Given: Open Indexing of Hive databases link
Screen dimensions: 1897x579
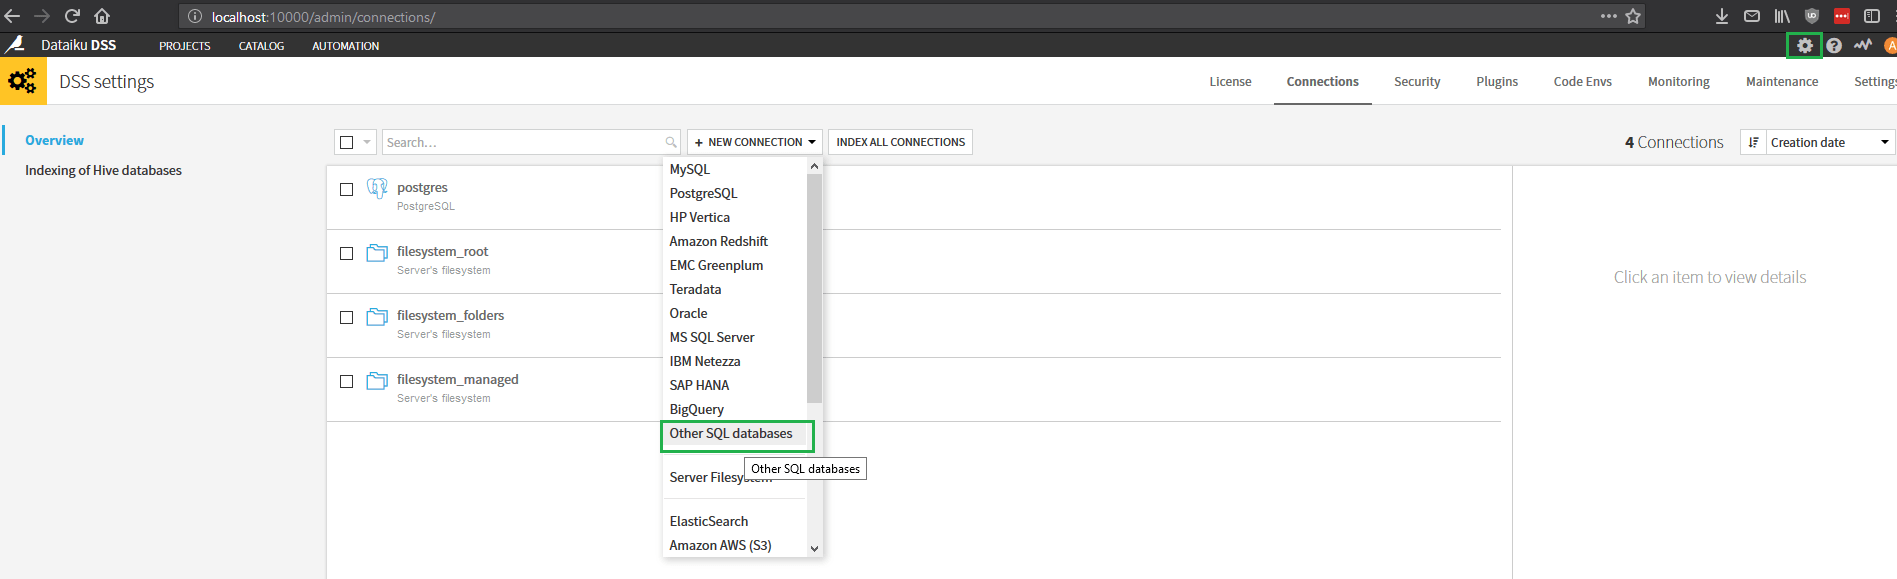Looking at the screenshot, I should click(x=103, y=170).
